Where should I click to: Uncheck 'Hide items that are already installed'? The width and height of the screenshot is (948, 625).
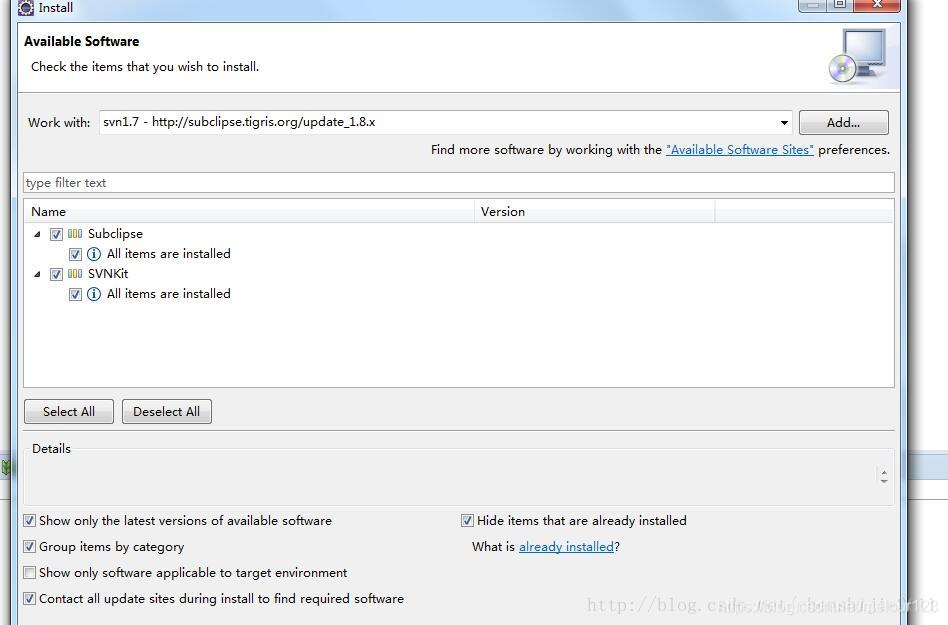[x=467, y=520]
